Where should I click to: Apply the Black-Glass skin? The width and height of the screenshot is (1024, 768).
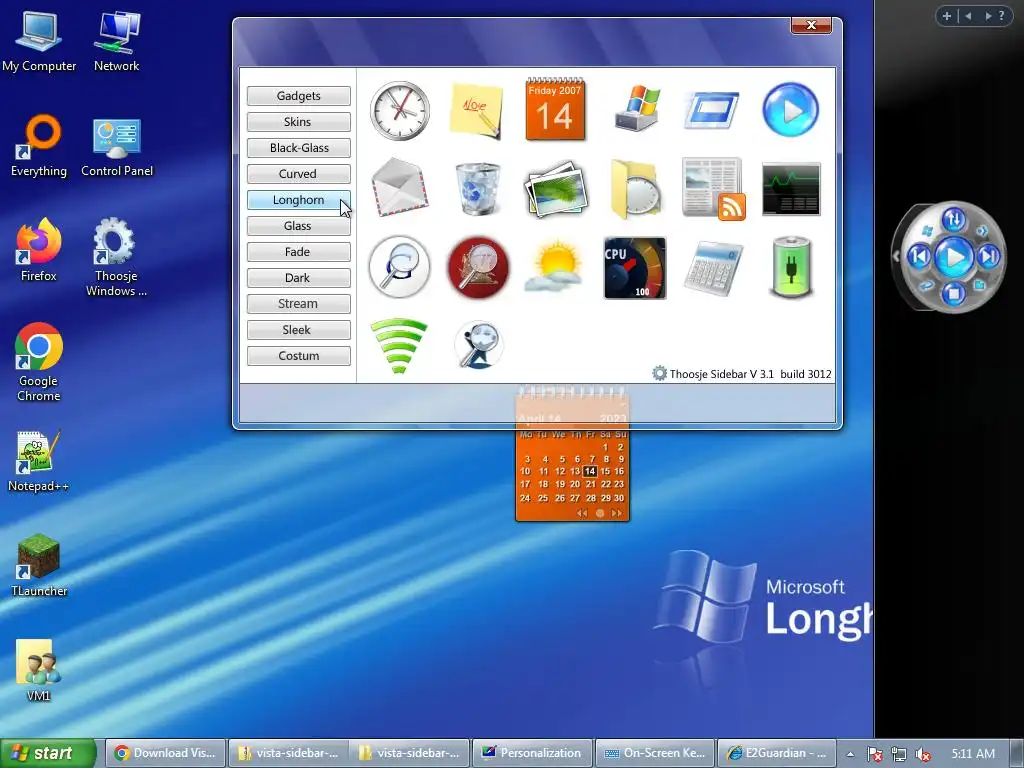[298, 148]
